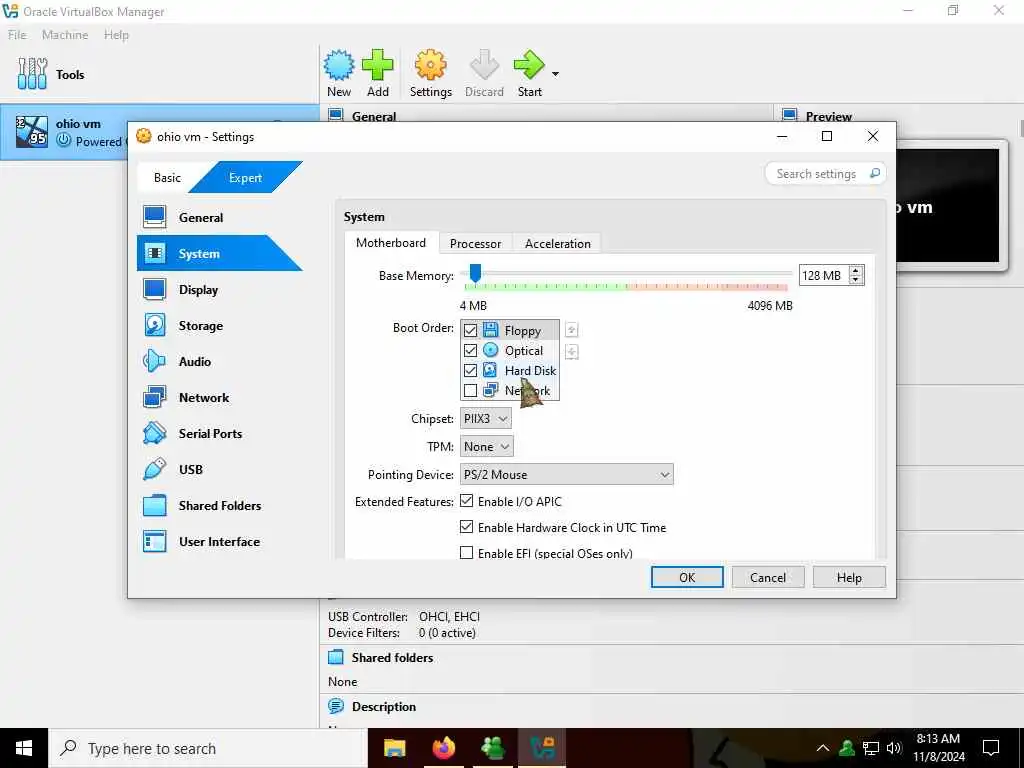The width and height of the screenshot is (1024, 768).
Task: Click Base Memory slider handle
Action: (475, 274)
